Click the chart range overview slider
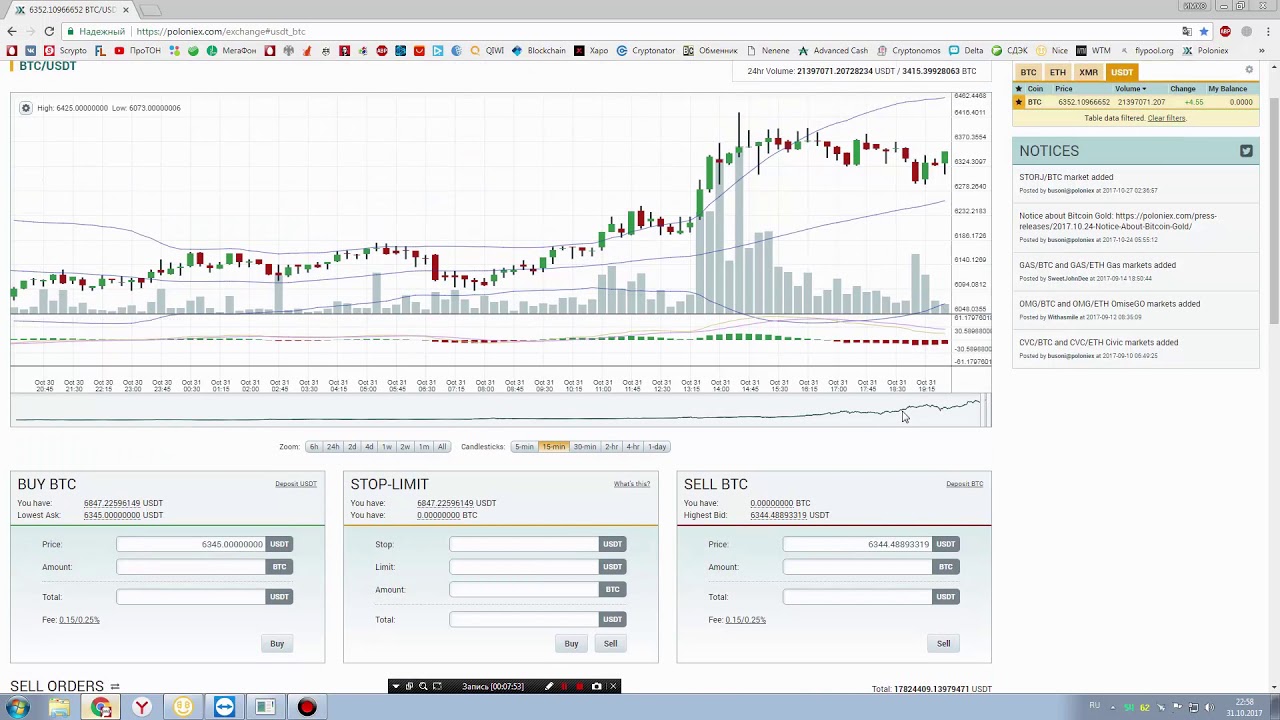Screen dimensions: 1280x720 click(x=501, y=410)
